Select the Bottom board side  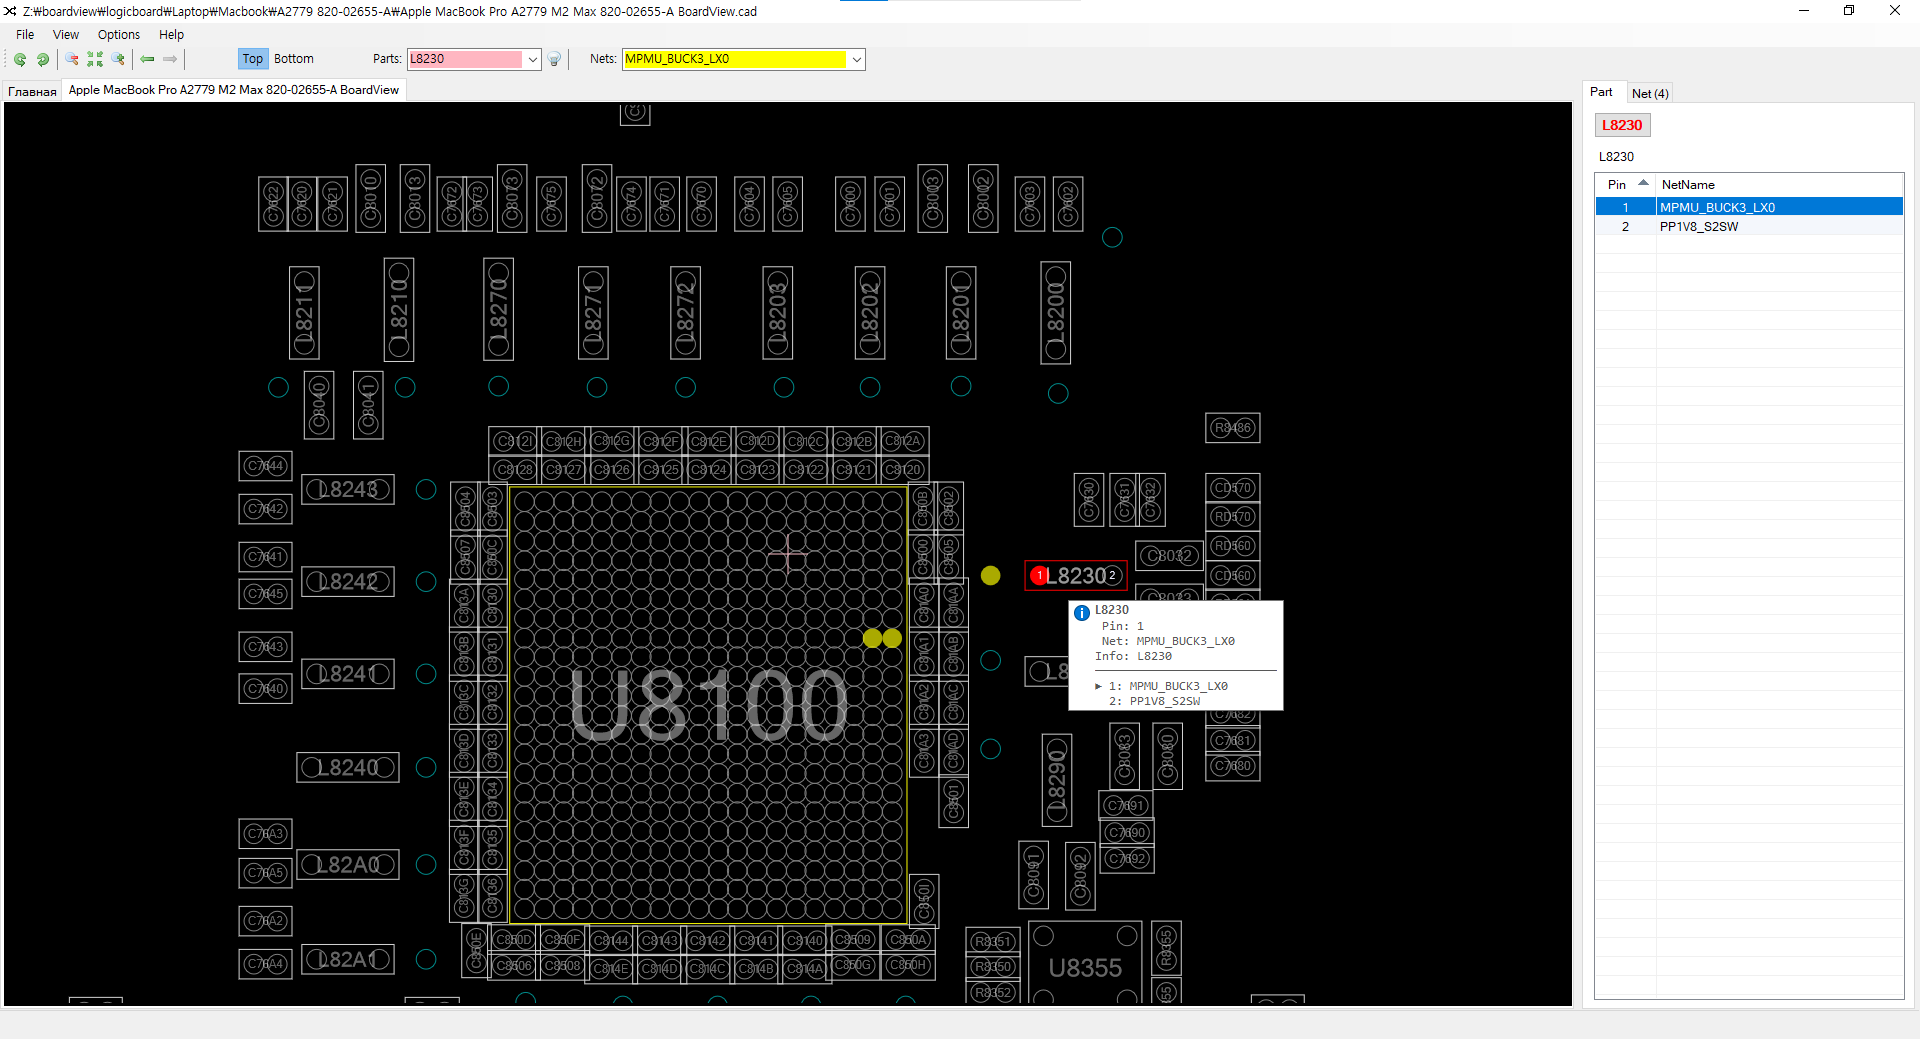294,59
